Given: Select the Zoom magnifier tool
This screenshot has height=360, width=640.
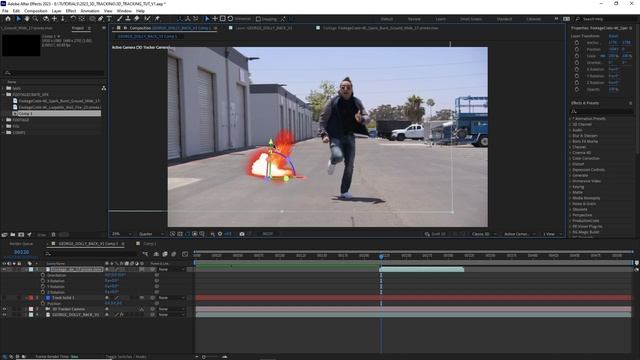Looking at the screenshot, I should (x=36, y=19).
